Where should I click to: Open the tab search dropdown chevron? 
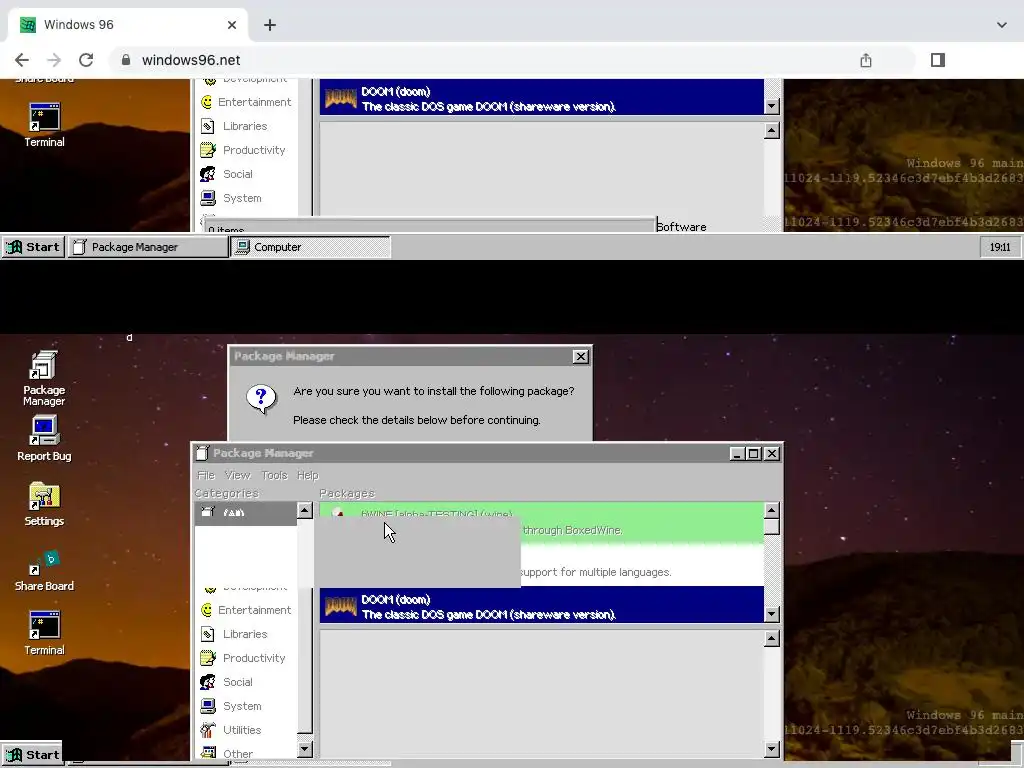[1001, 25]
